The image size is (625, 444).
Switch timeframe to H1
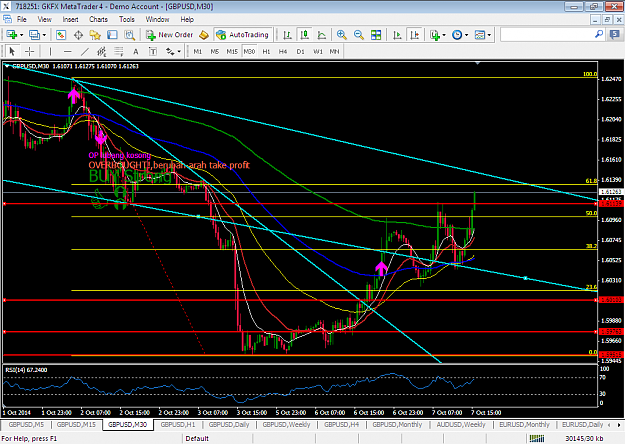pos(266,51)
